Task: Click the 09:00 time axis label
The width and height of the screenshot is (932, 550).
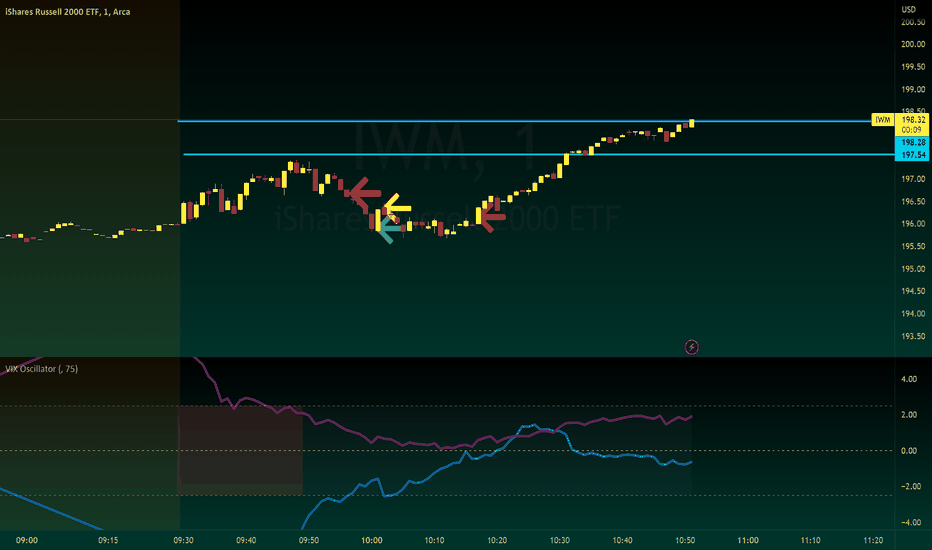Action: coord(27,540)
